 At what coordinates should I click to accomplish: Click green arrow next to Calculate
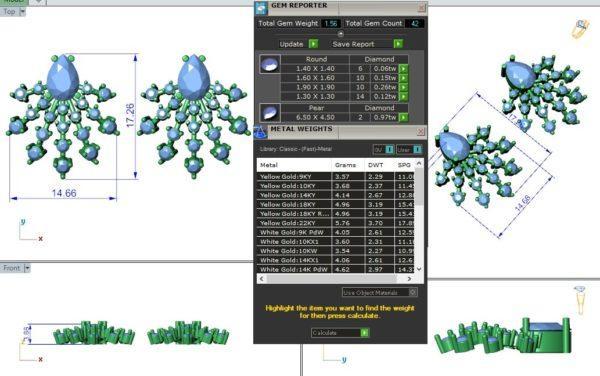[365, 333]
